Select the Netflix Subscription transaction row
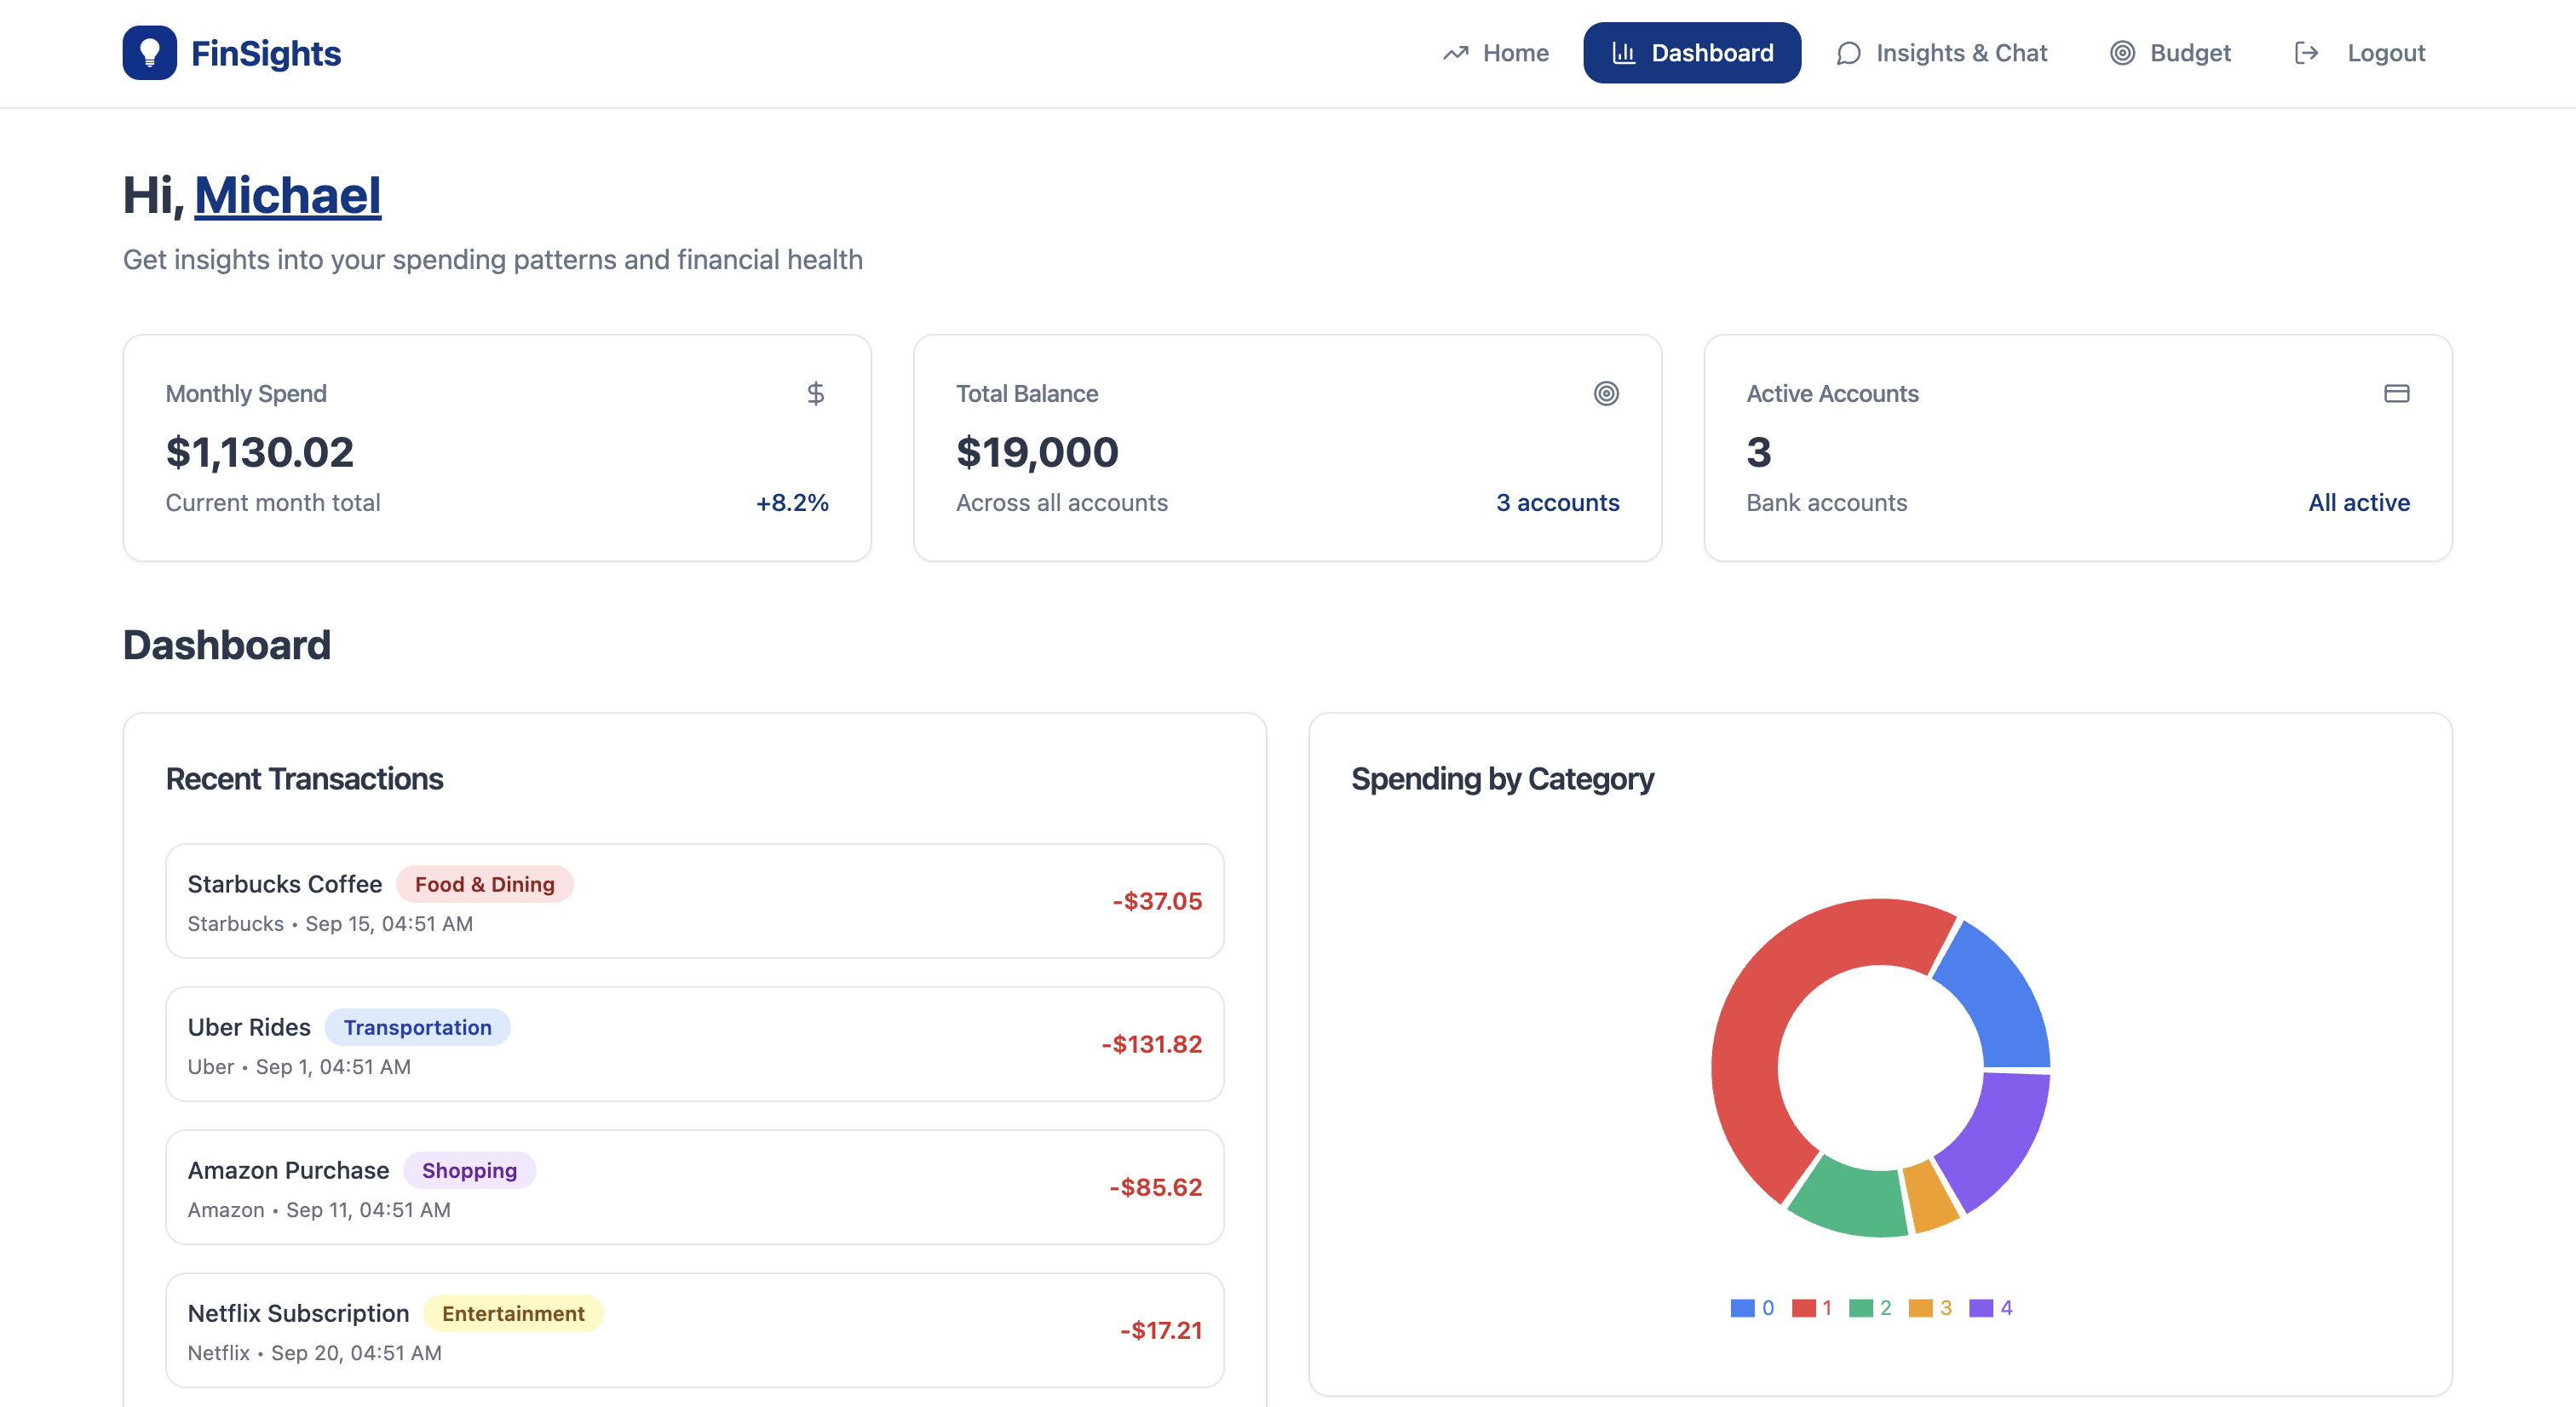The height and width of the screenshot is (1407, 2576). [694, 1330]
